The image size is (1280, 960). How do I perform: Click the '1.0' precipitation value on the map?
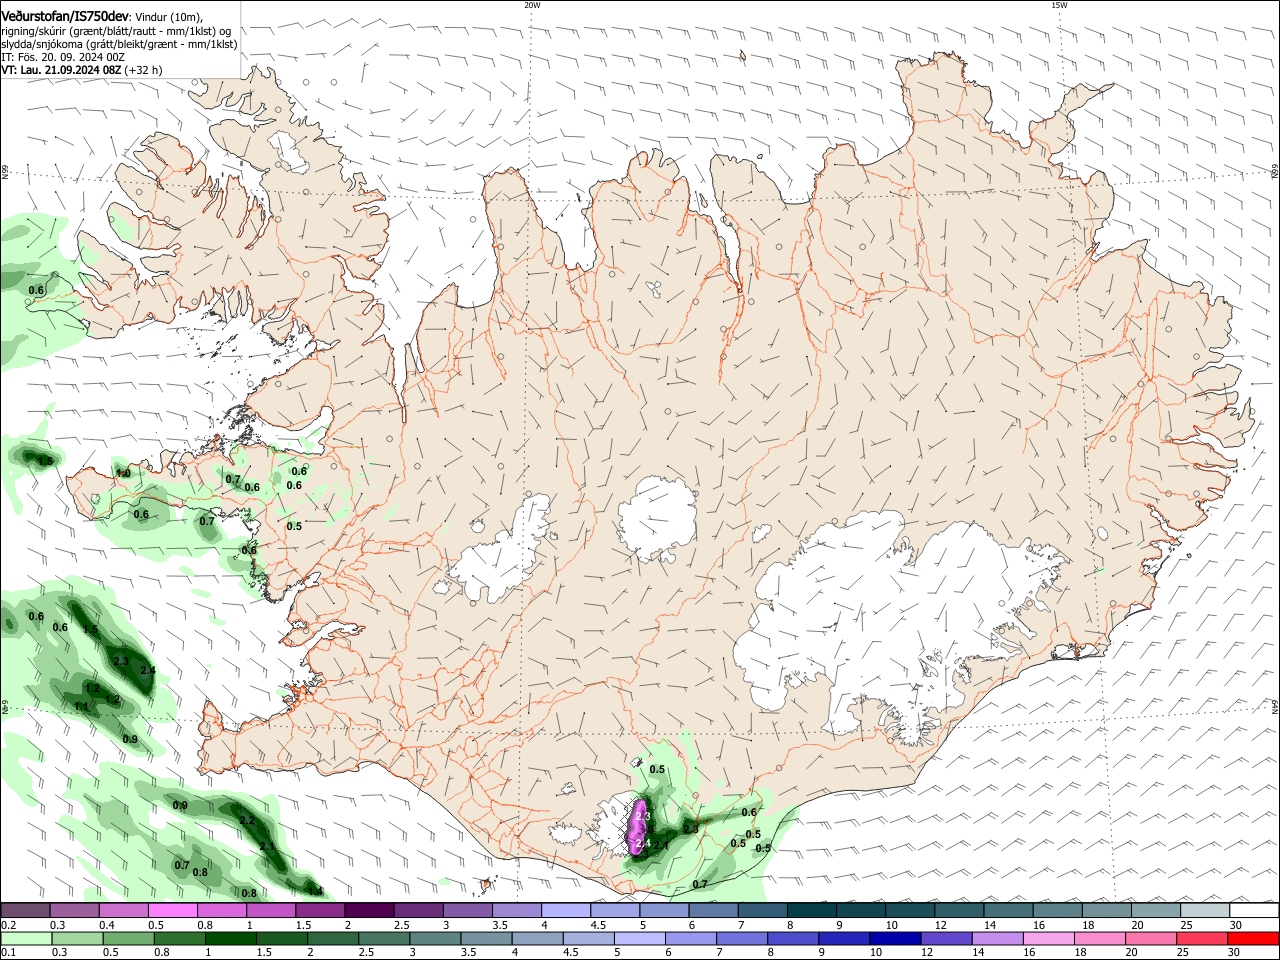(x=123, y=473)
